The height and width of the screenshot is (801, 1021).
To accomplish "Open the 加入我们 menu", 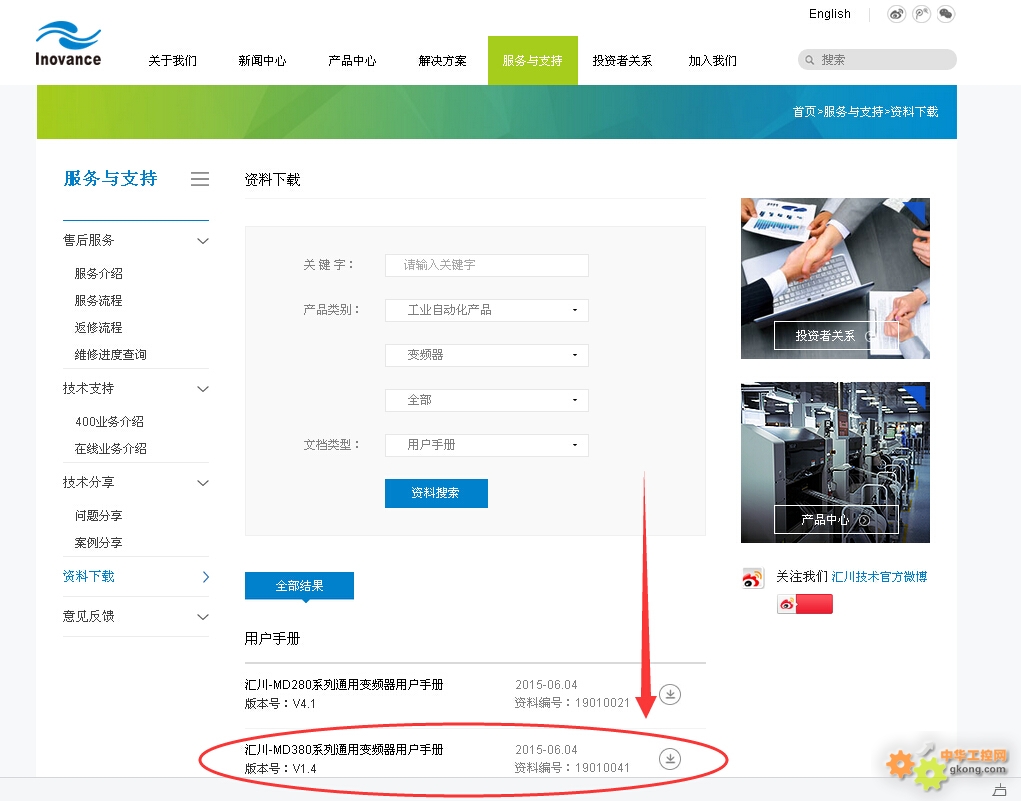I will 712,61.
